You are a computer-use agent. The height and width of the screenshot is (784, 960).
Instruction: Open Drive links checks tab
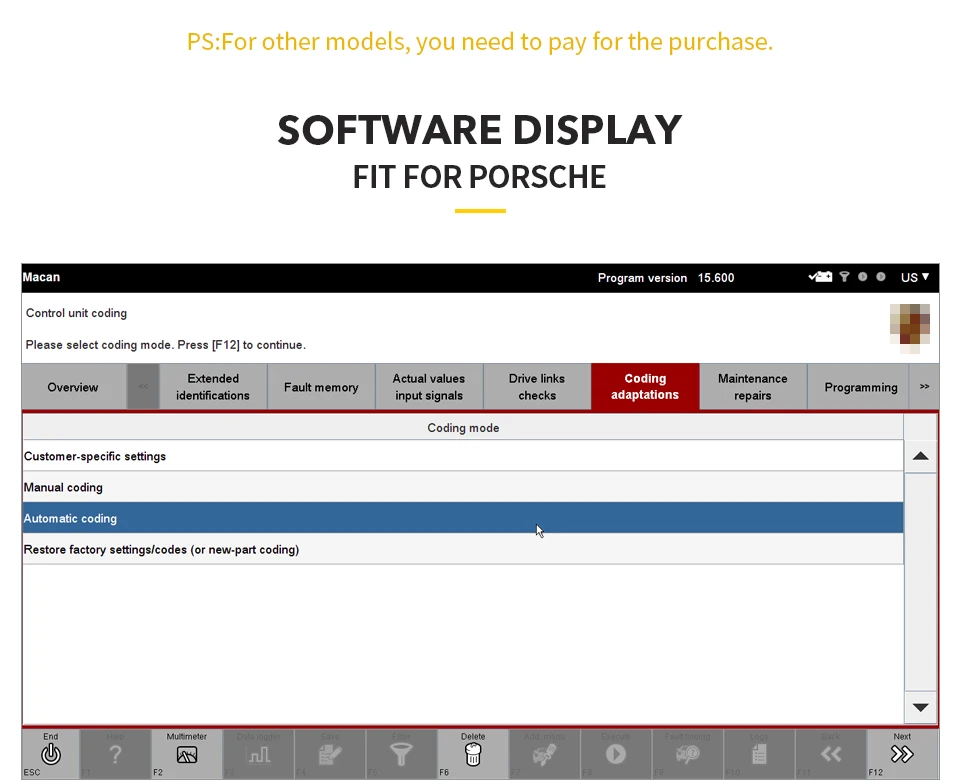point(537,387)
